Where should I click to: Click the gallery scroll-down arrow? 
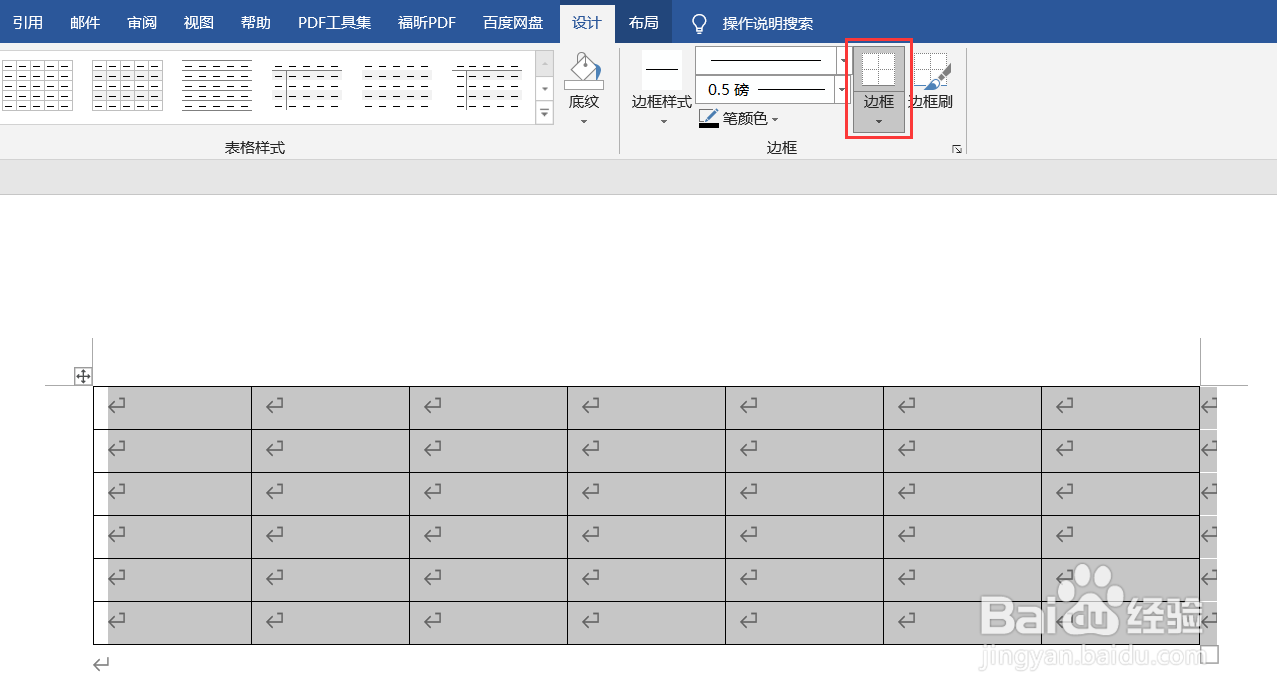pos(544,88)
